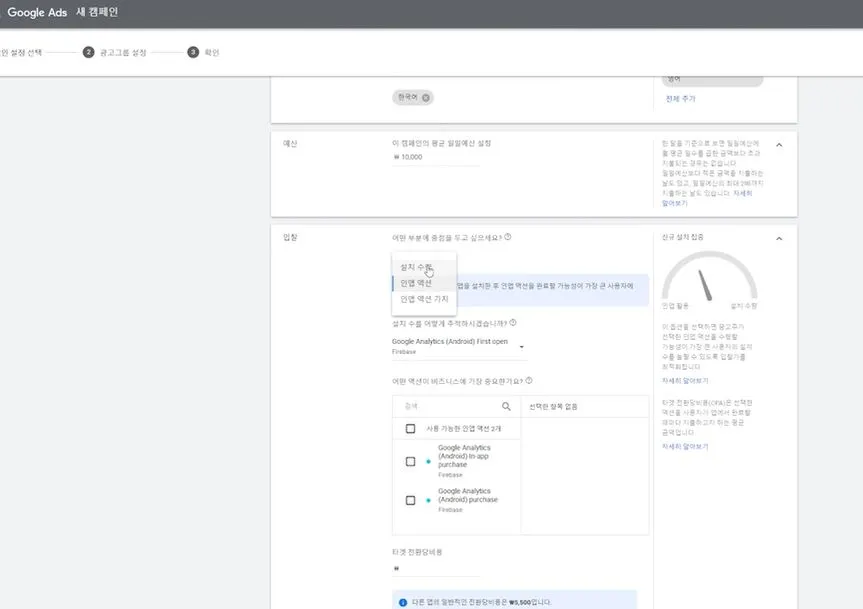Viewport: 863px width, 609px height.
Task: Click the Google Analytics (Android) purchase label
Action: pyautogui.click(x=468, y=495)
